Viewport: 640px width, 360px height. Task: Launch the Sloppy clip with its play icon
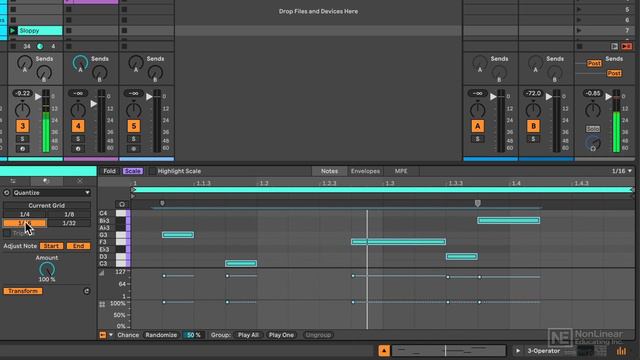tap(13, 31)
